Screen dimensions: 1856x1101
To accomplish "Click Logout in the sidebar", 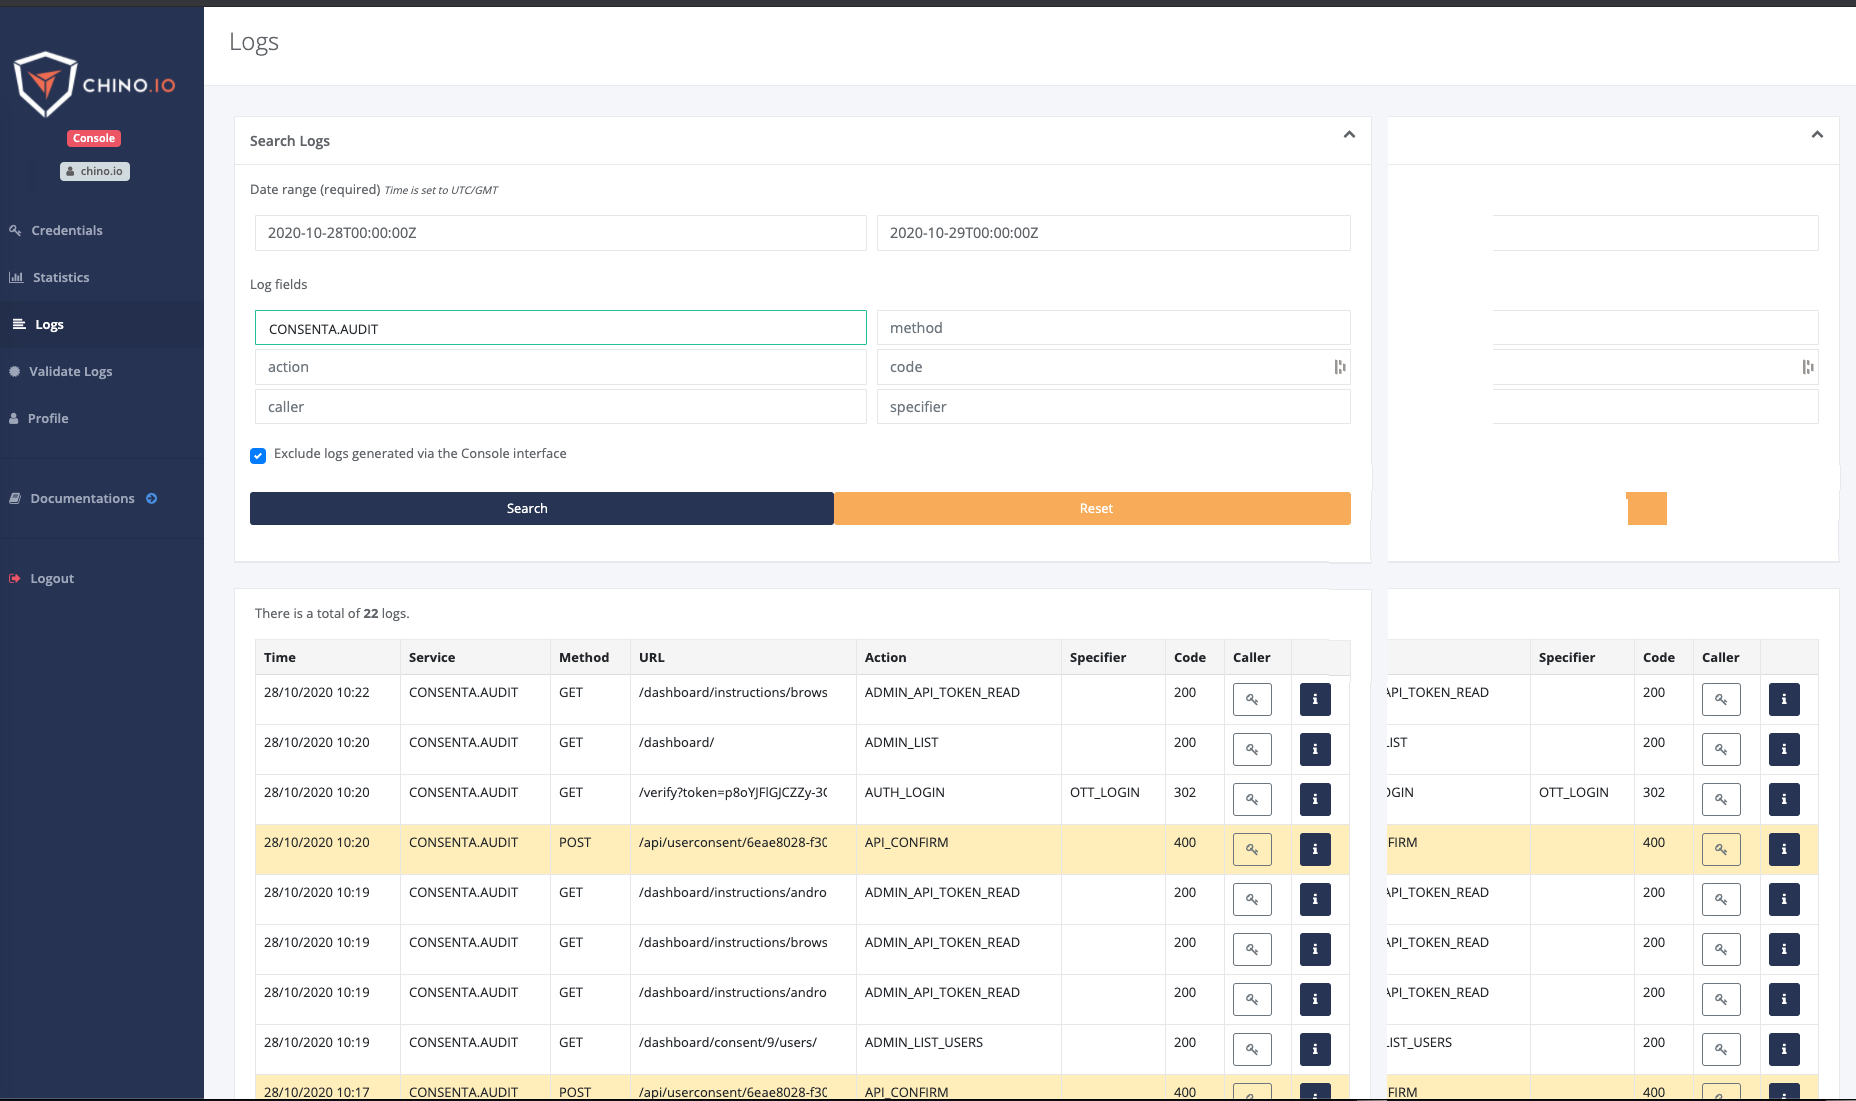I will [x=51, y=578].
